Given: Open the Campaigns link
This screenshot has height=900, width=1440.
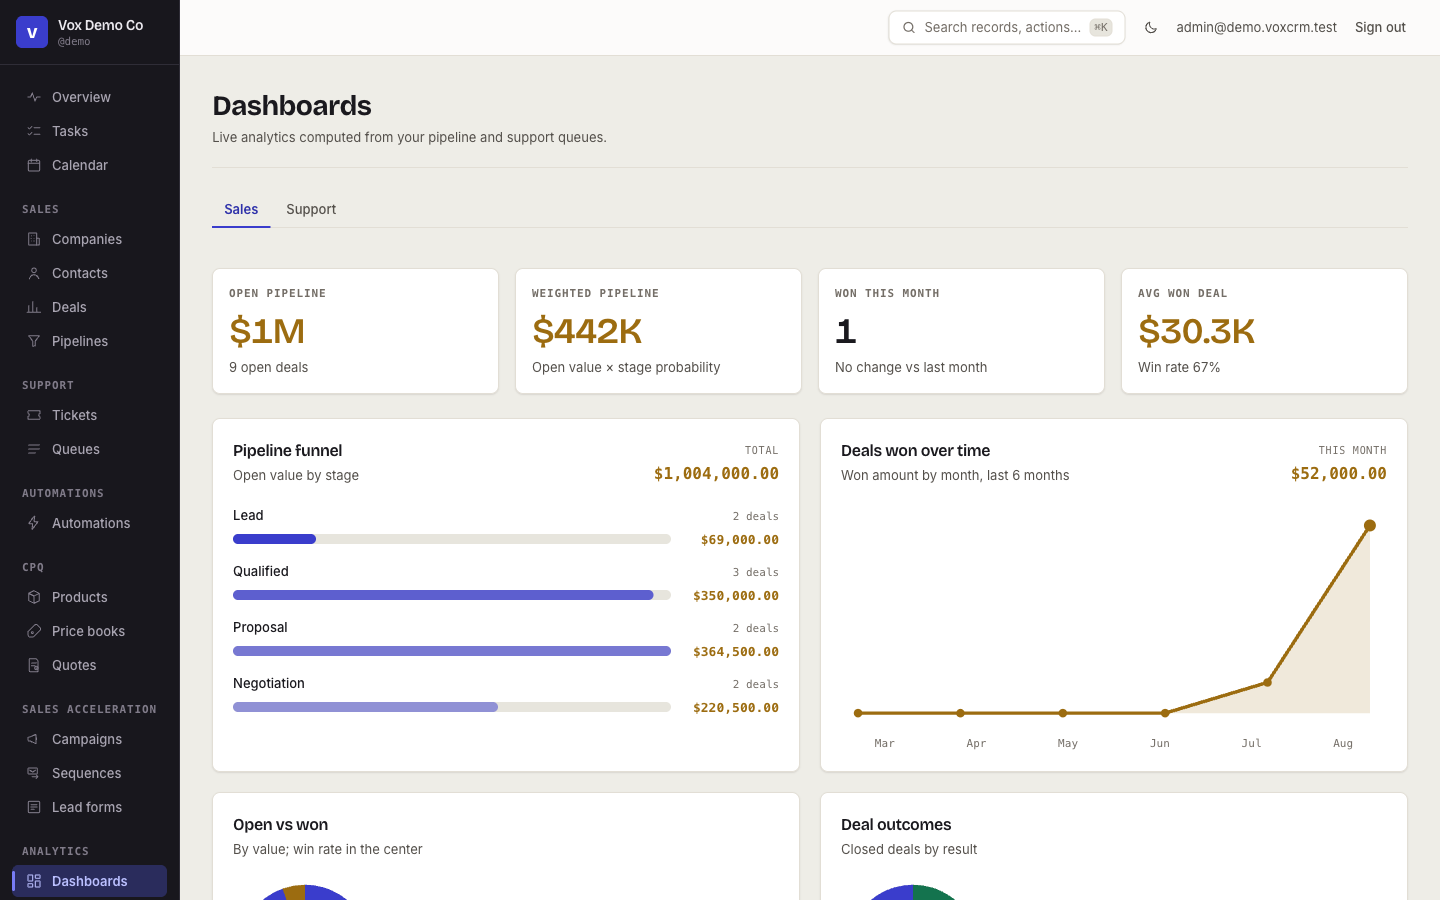Looking at the screenshot, I should 89,739.
